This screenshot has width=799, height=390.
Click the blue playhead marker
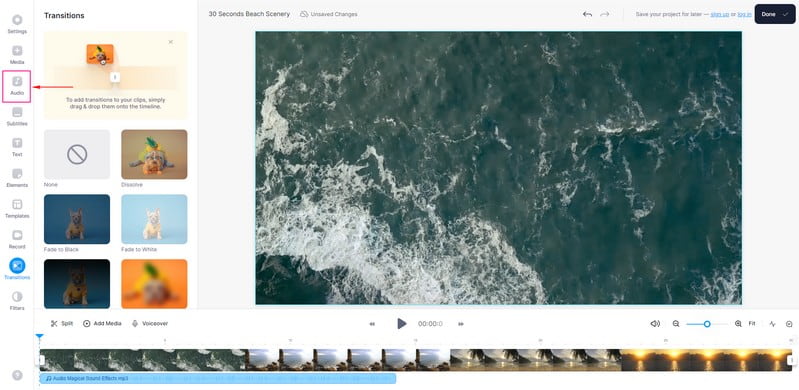pyautogui.click(x=39, y=336)
